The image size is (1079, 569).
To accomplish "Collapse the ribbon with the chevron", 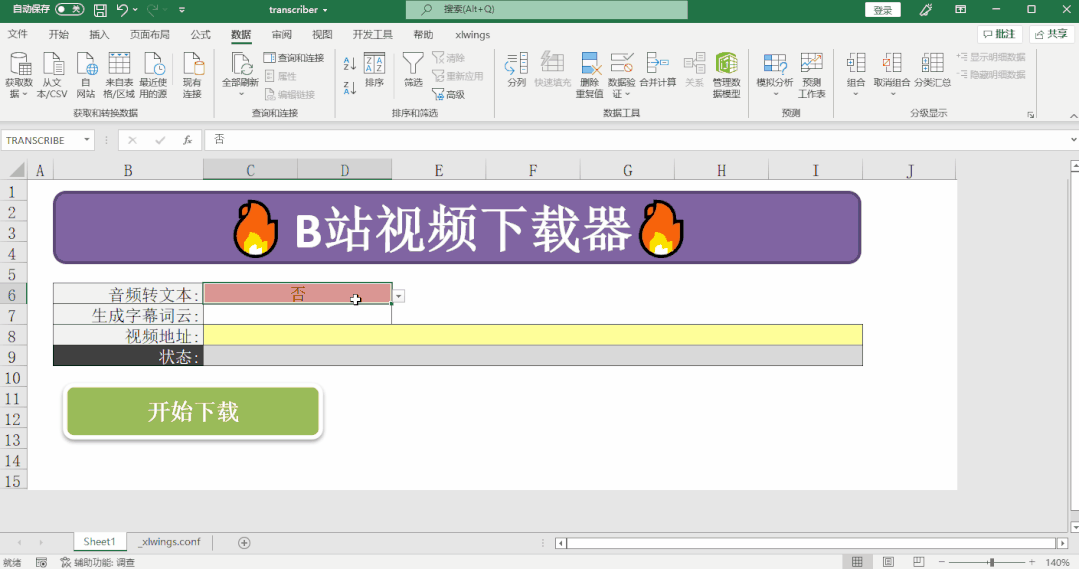I will [1073, 116].
